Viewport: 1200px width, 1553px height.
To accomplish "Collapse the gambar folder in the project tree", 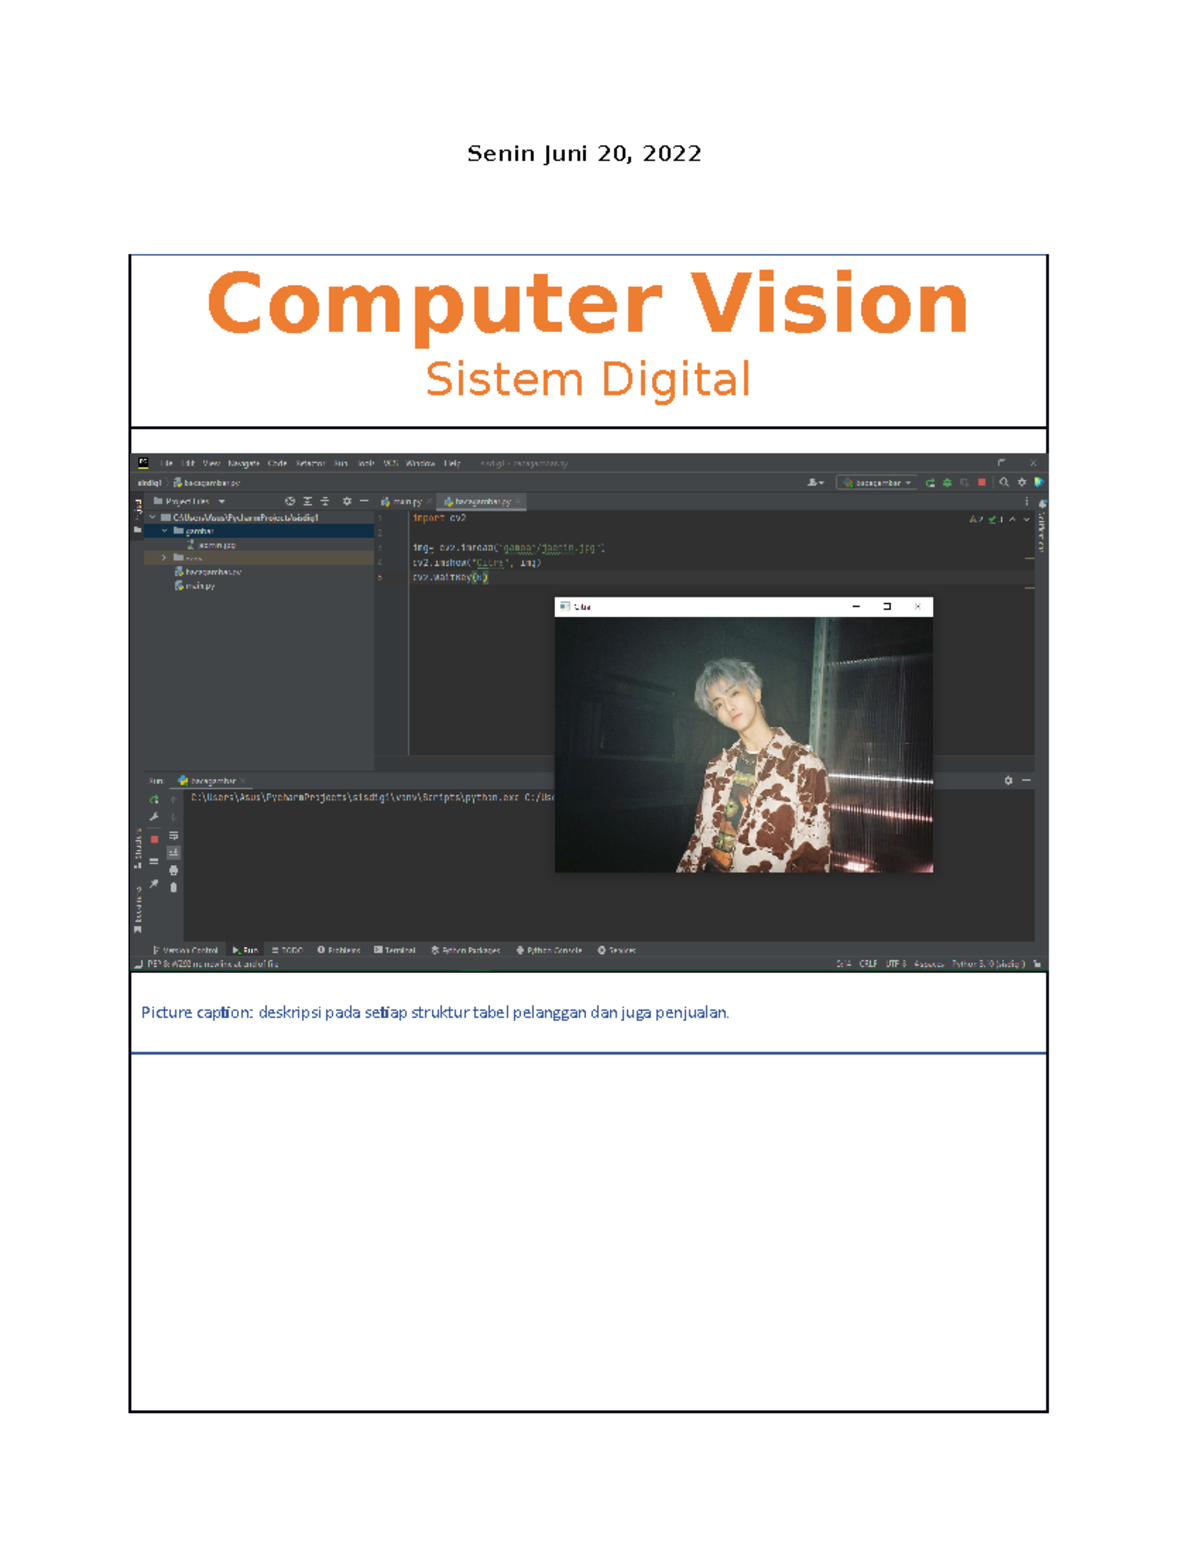I will (x=162, y=531).
